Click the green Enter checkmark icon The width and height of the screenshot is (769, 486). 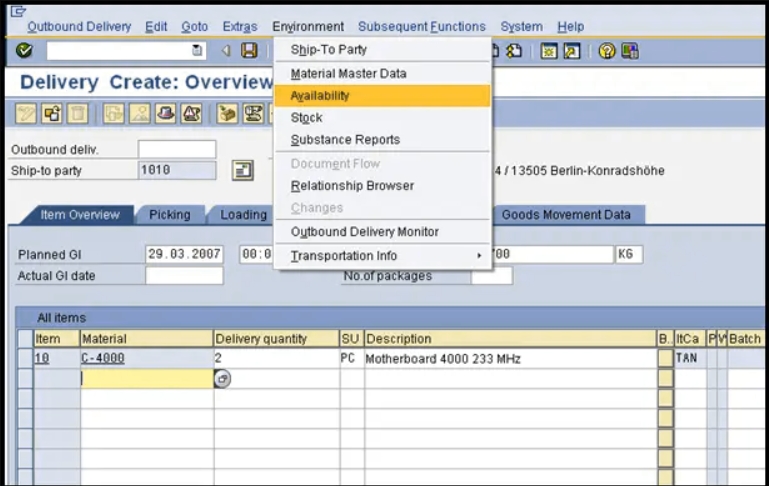point(25,51)
